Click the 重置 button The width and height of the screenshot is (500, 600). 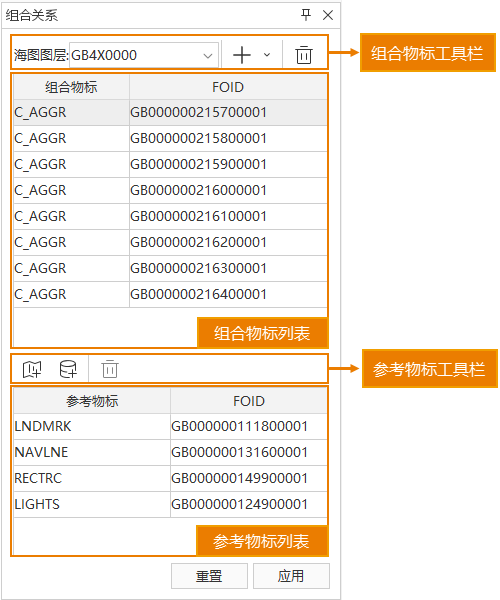pyautogui.click(x=209, y=576)
